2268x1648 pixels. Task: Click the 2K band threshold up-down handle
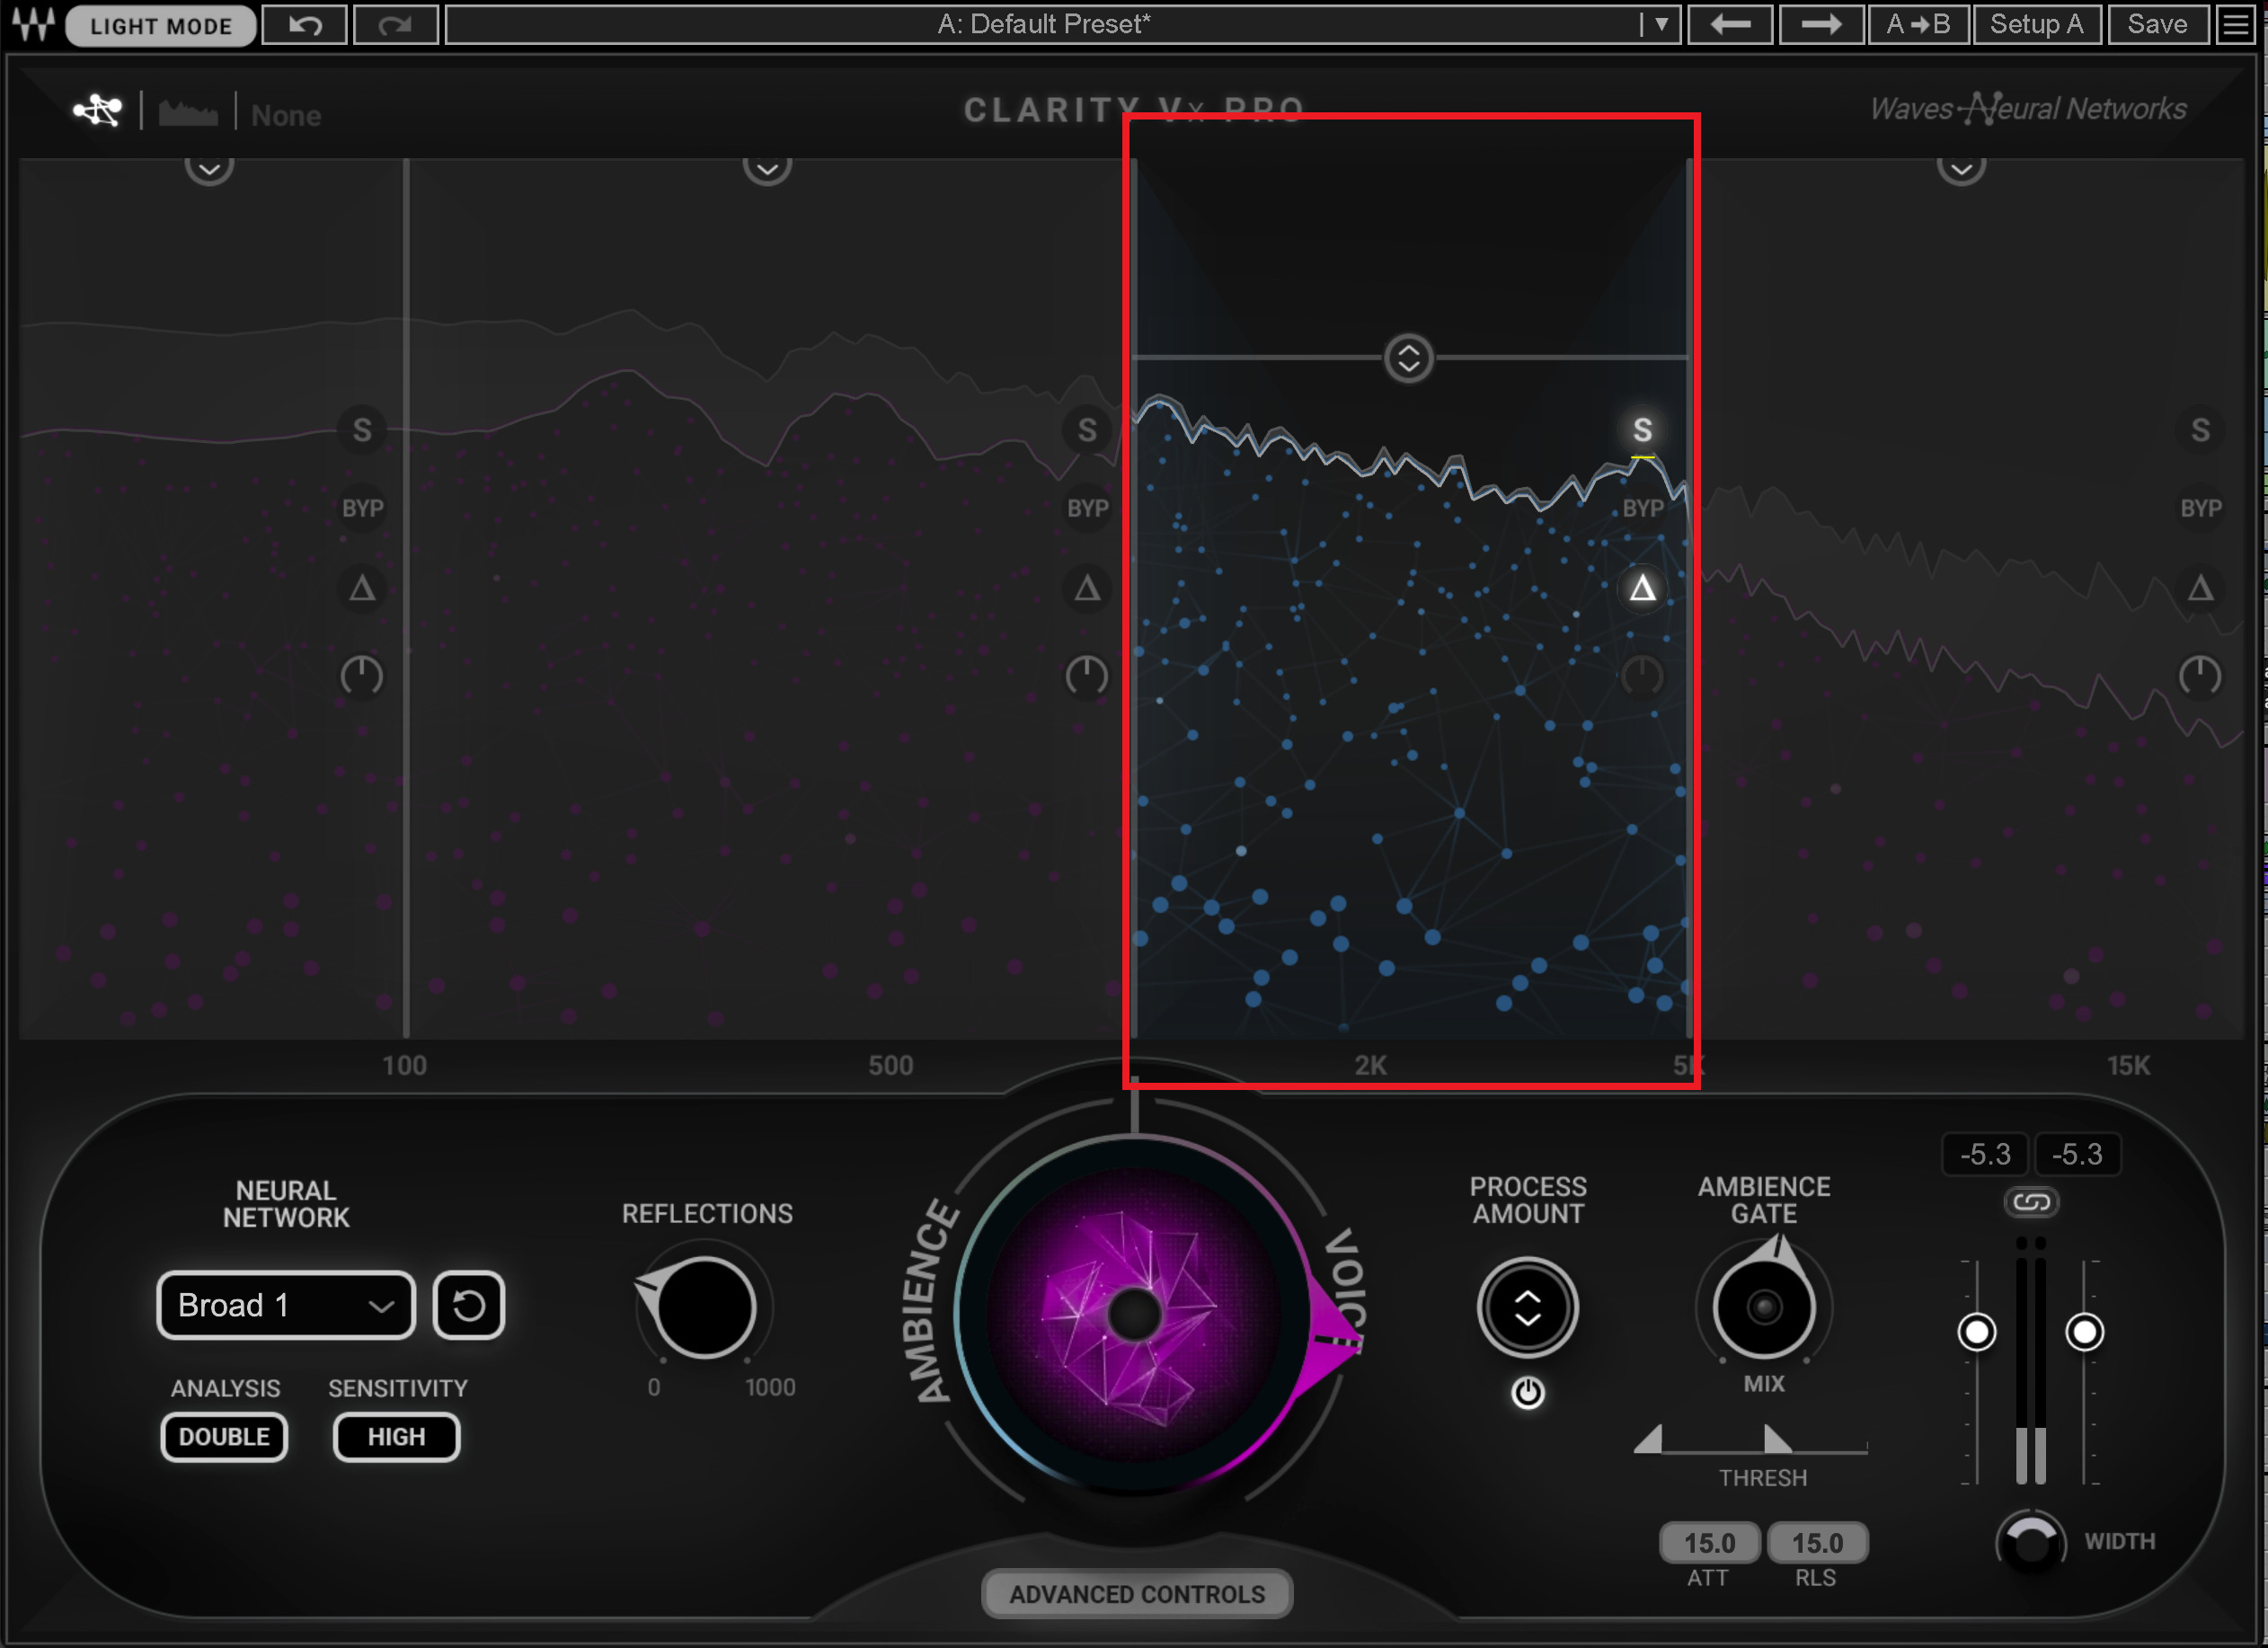coord(1408,358)
